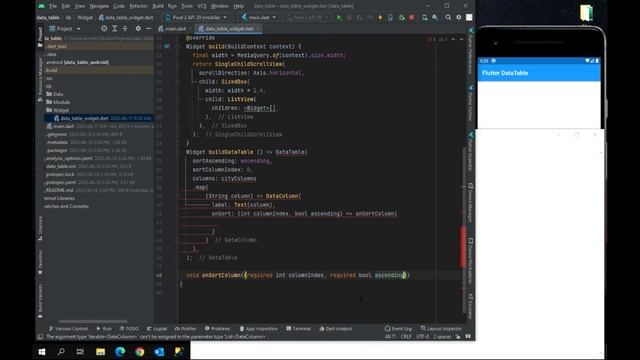Hide the Project panel with minus icon
640x360 pixels.
(x=149, y=29)
